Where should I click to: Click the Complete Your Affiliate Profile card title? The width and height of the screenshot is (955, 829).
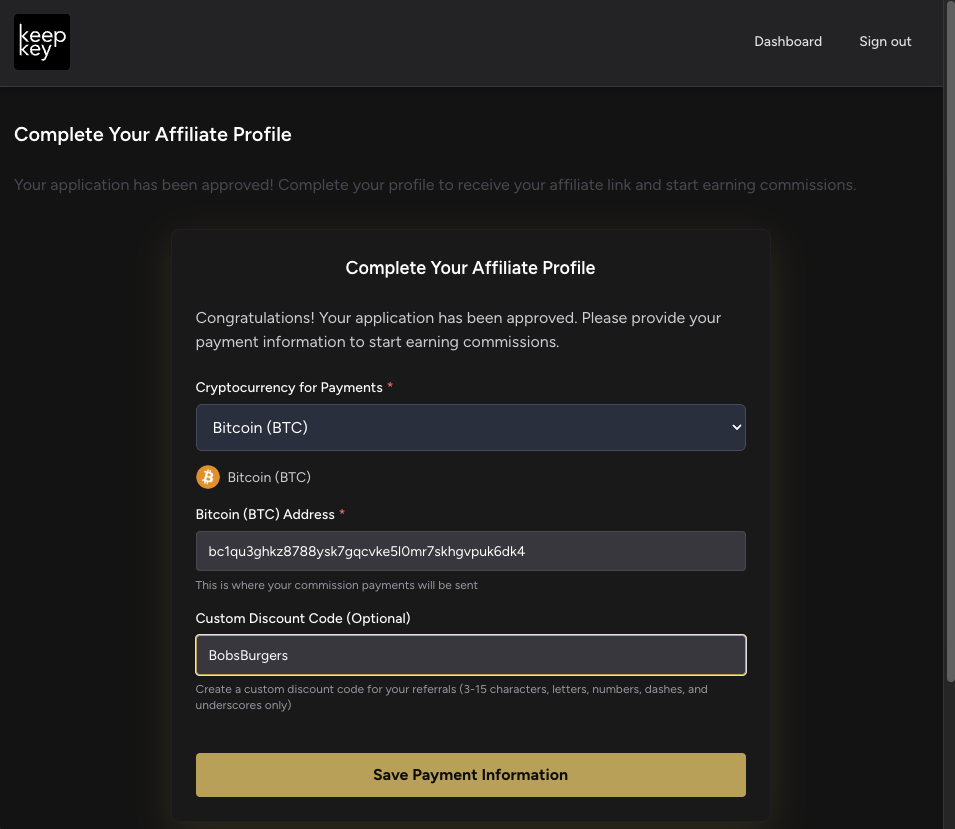coord(470,268)
